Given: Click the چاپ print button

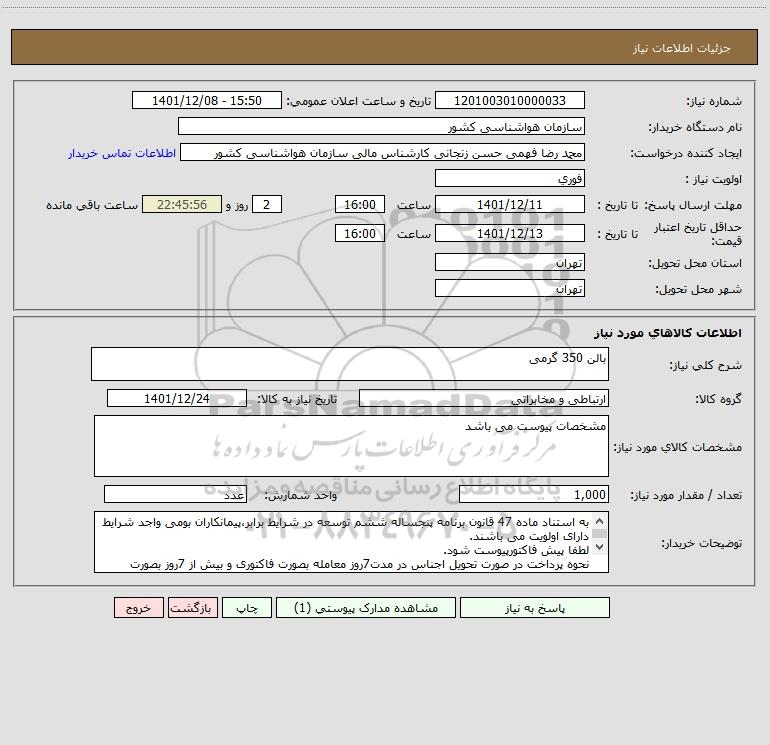Looking at the screenshot, I should point(247,607).
